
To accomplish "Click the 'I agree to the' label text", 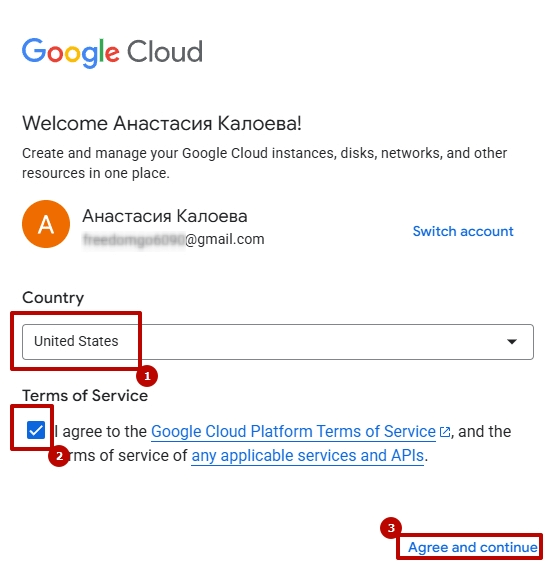I will 100,432.
